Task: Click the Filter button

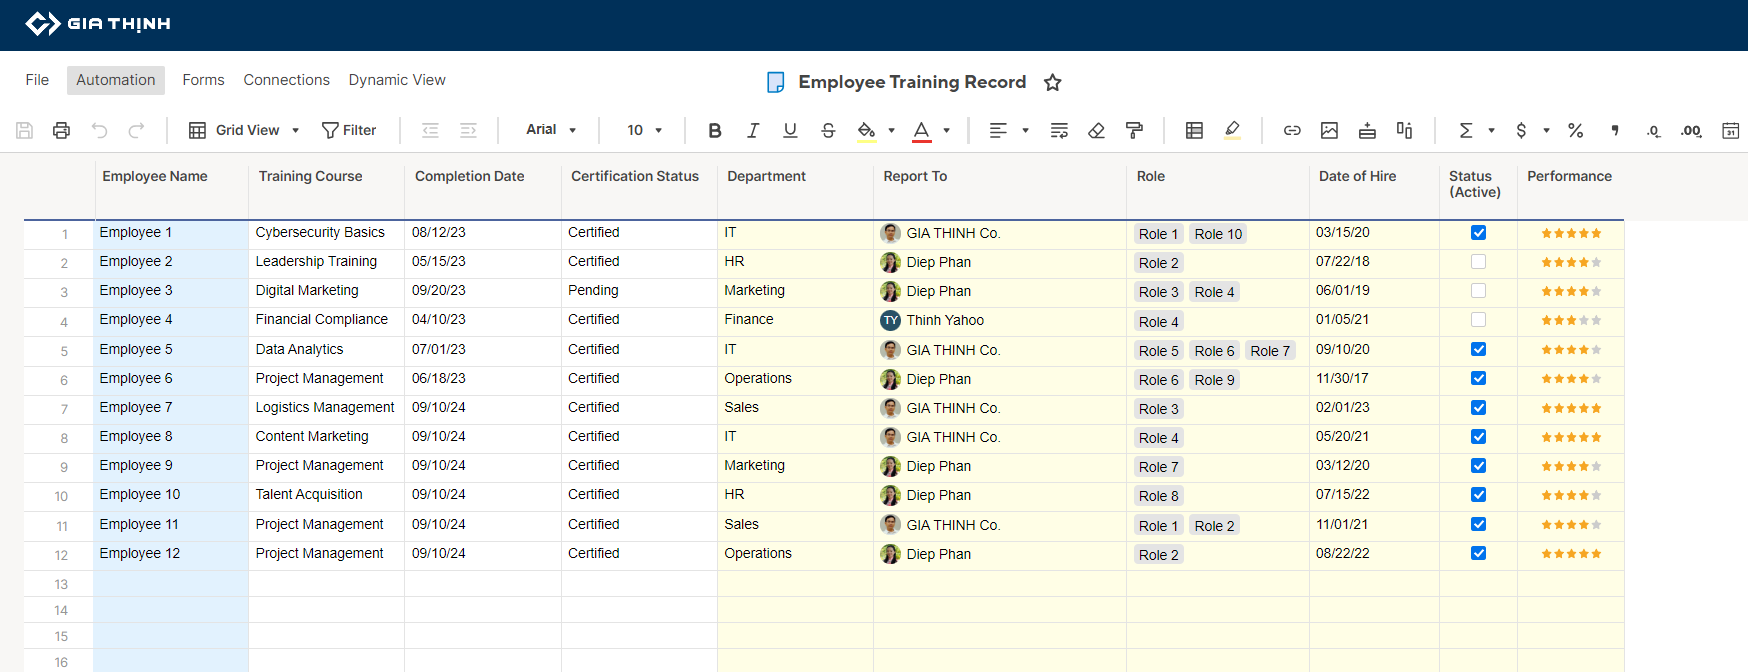Action: (x=349, y=130)
